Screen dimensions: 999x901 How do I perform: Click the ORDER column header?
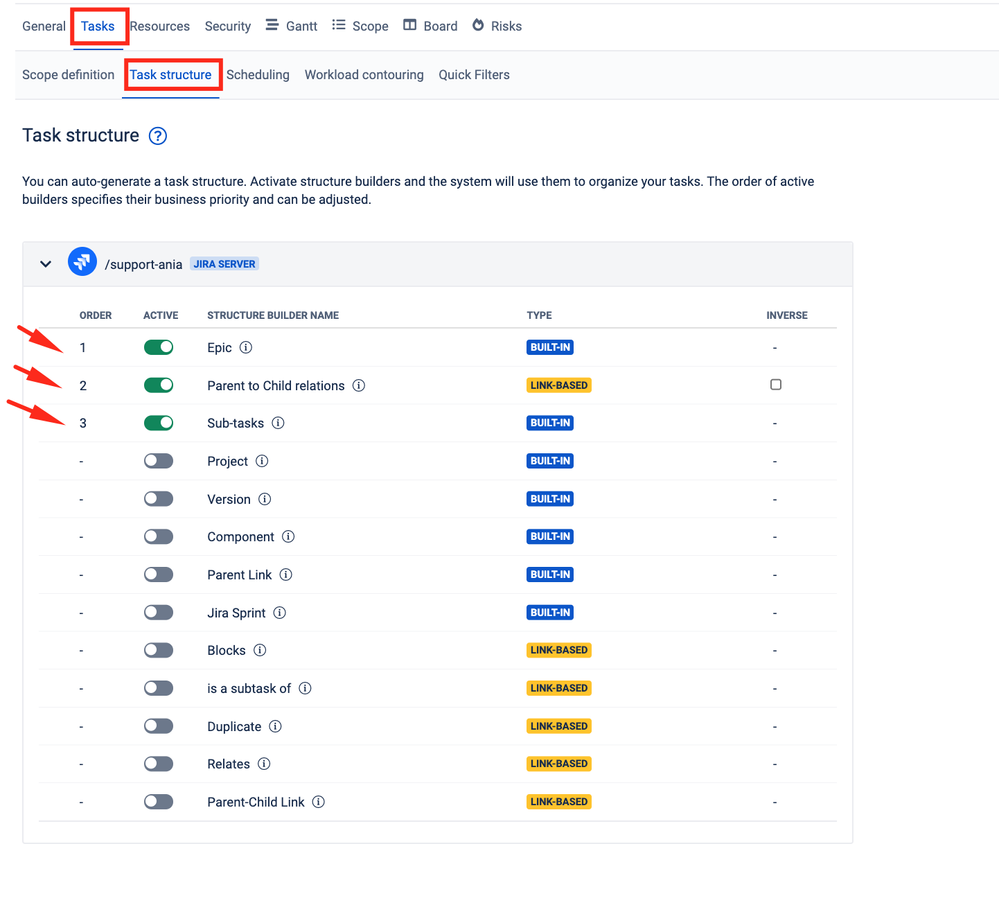click(x=96, y=315)
